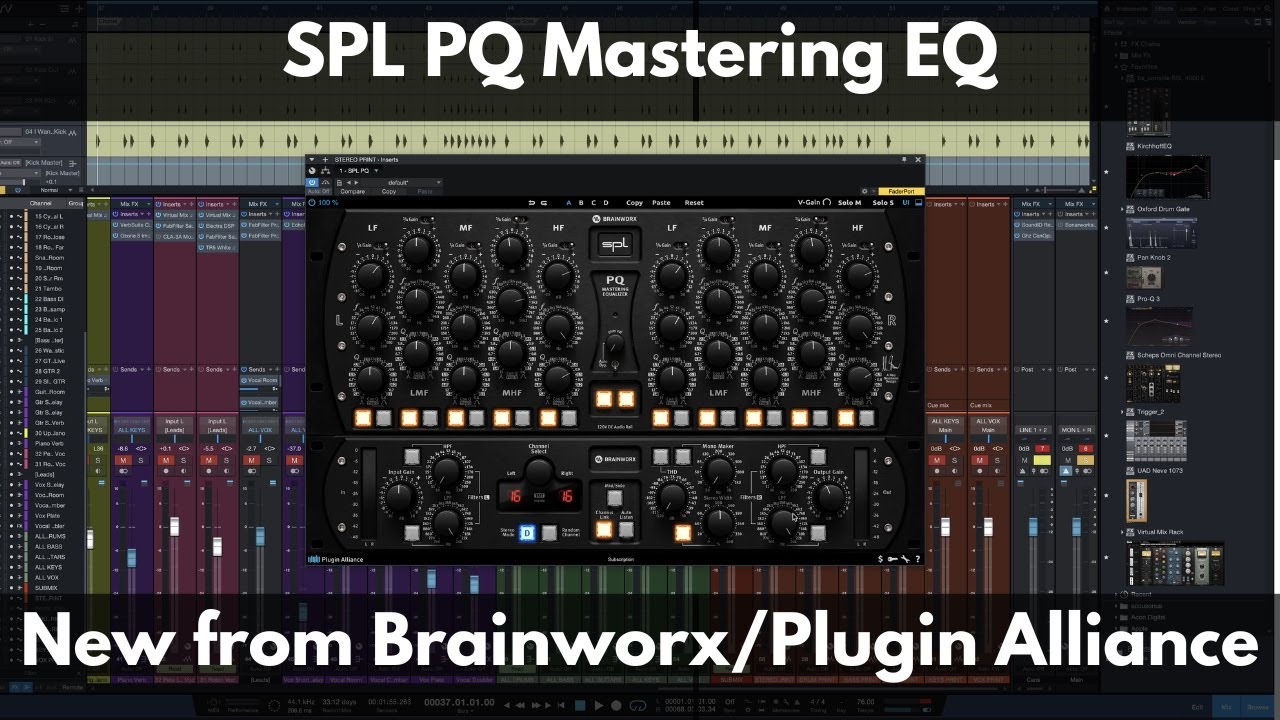This screenshot has width=1280, height=720.
Task: Toggle the Stereo Mode D button
Action: tap(527, 532)
